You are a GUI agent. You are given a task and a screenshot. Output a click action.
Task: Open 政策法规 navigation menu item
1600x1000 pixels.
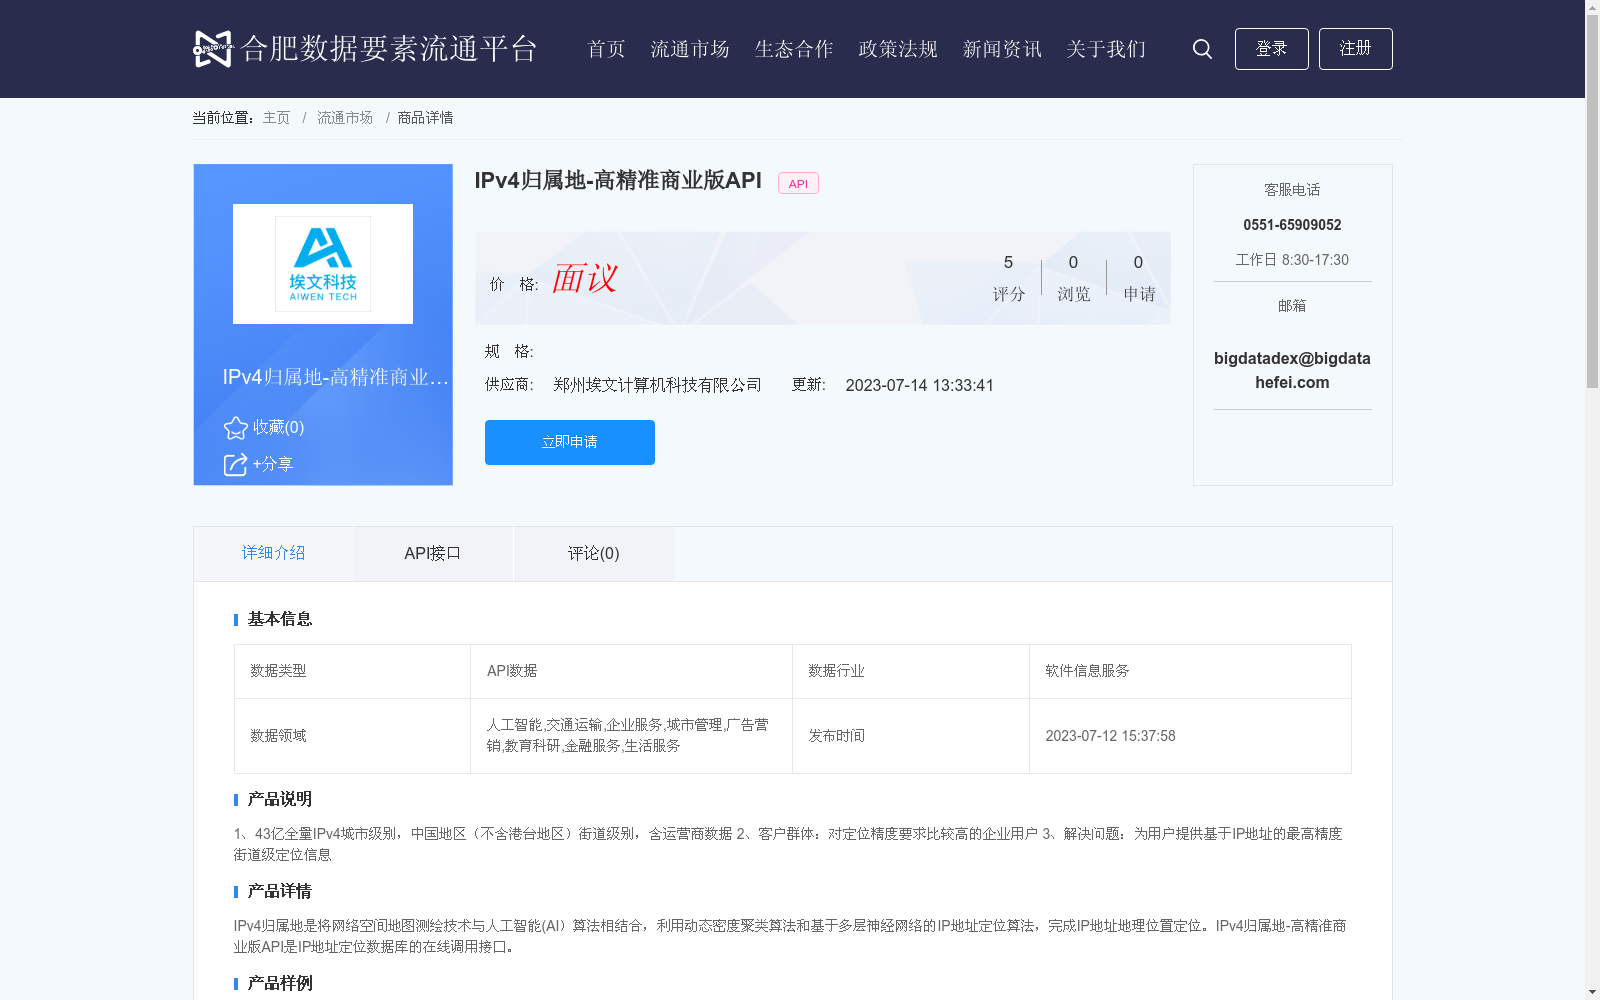[x=898, y=49]
